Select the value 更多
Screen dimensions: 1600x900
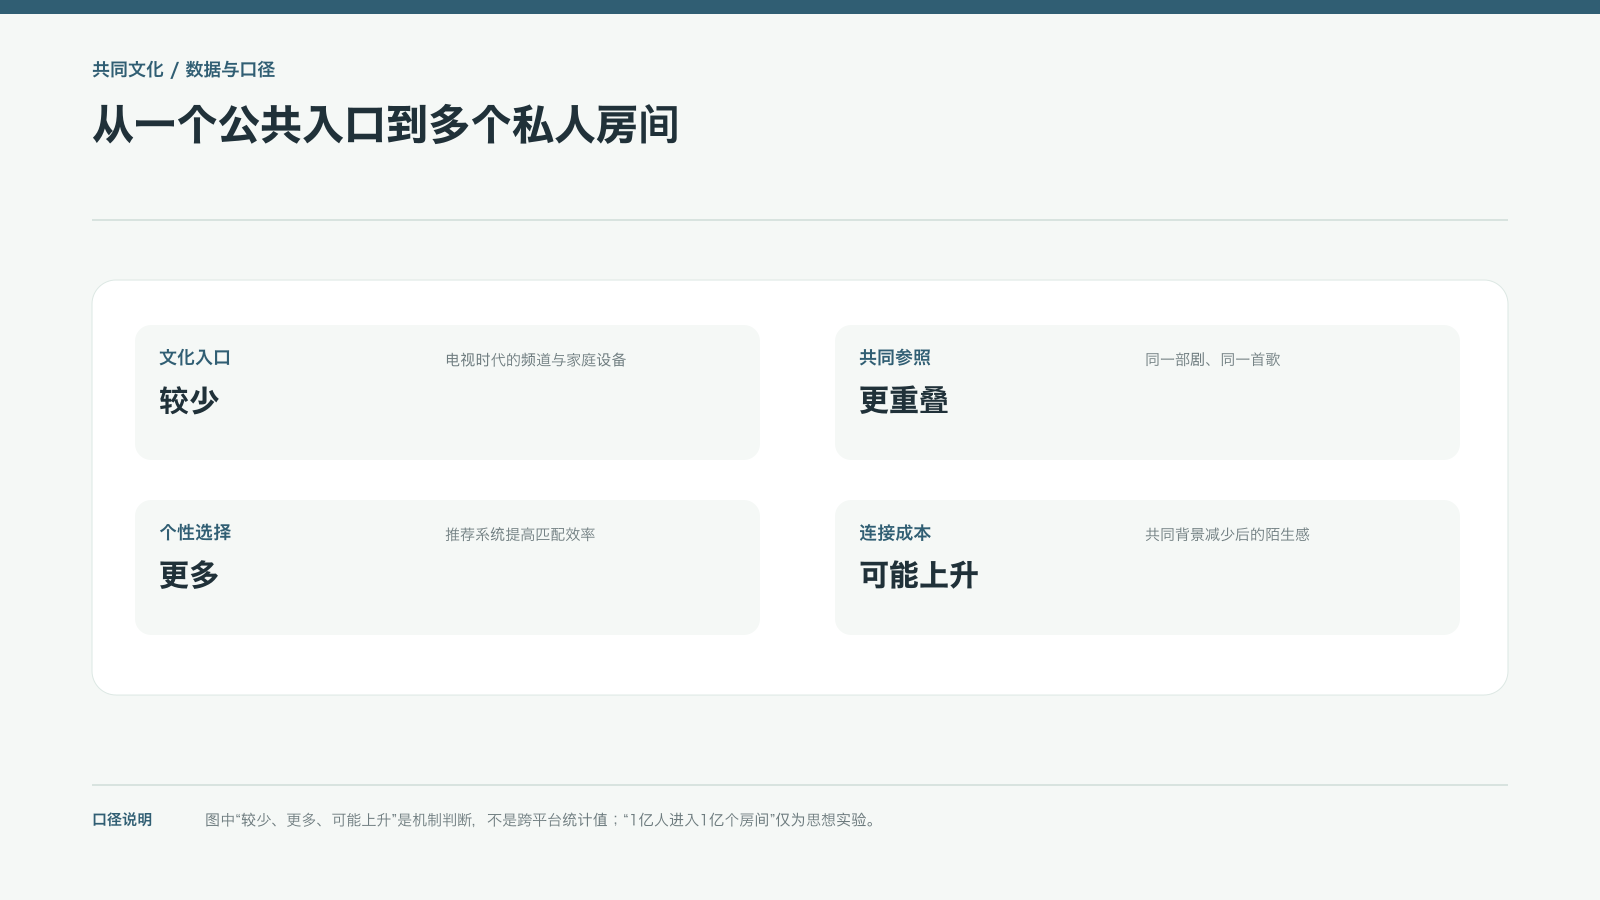point(189,575)
